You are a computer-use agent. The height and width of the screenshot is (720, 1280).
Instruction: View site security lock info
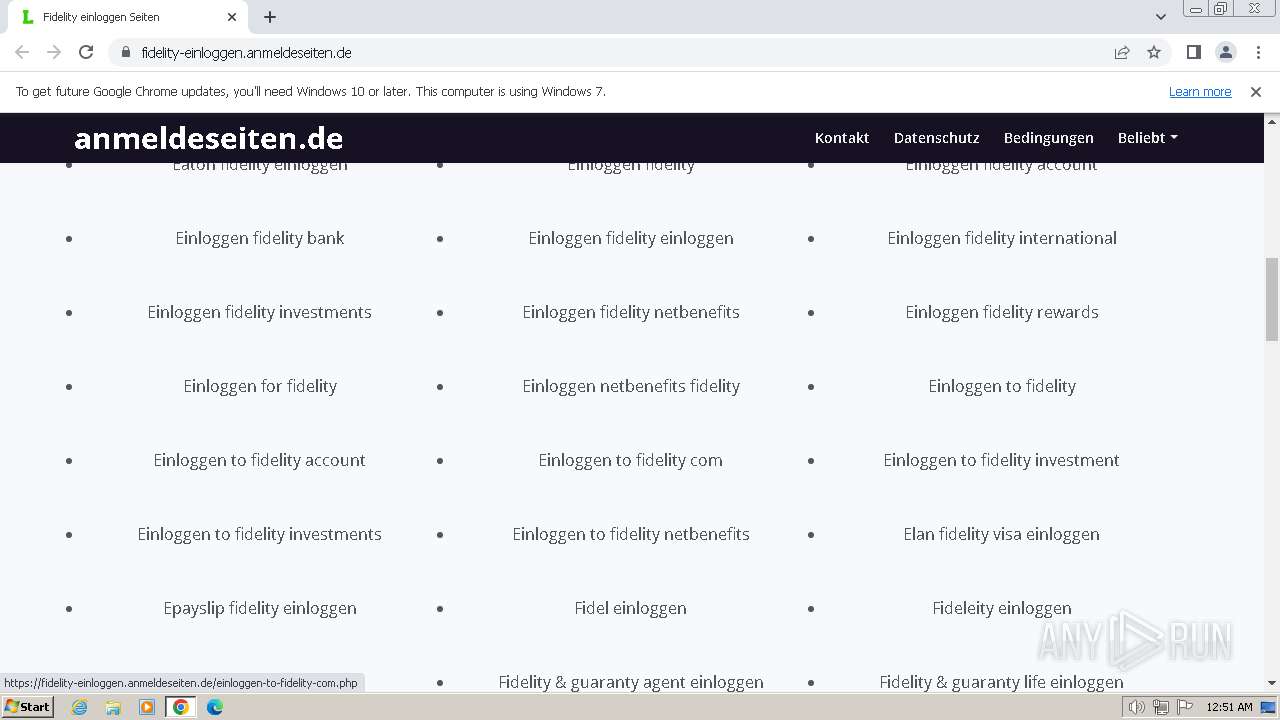pyautogui.click(x=125, y=52)
